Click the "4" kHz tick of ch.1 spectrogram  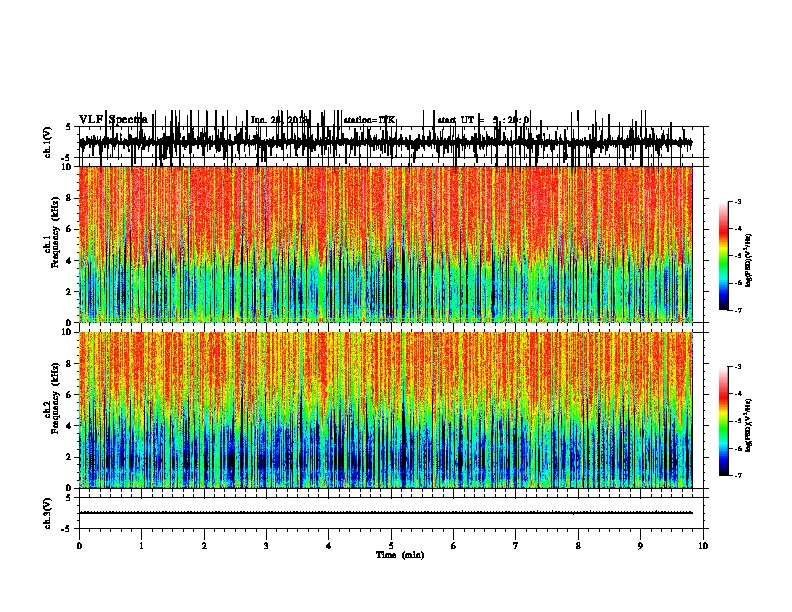tap(69, 261)
